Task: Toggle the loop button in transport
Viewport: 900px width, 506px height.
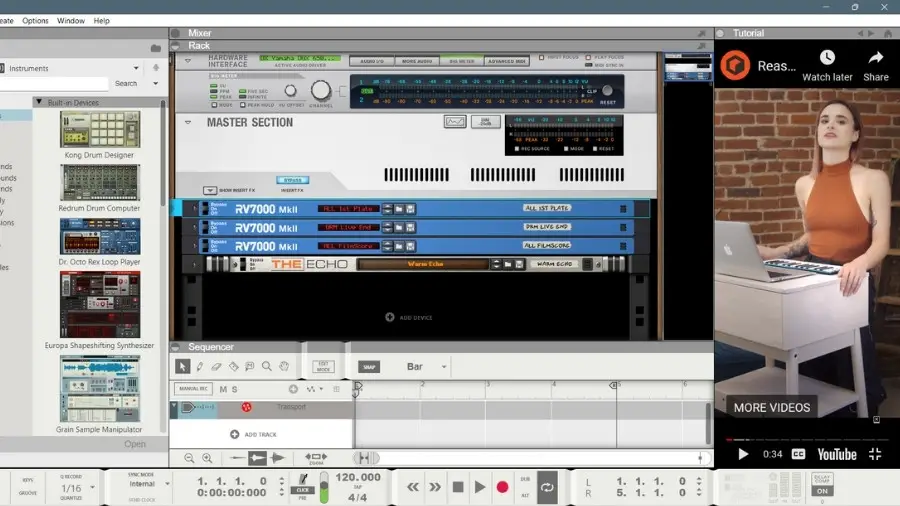Action: click(x=547, y=487)
